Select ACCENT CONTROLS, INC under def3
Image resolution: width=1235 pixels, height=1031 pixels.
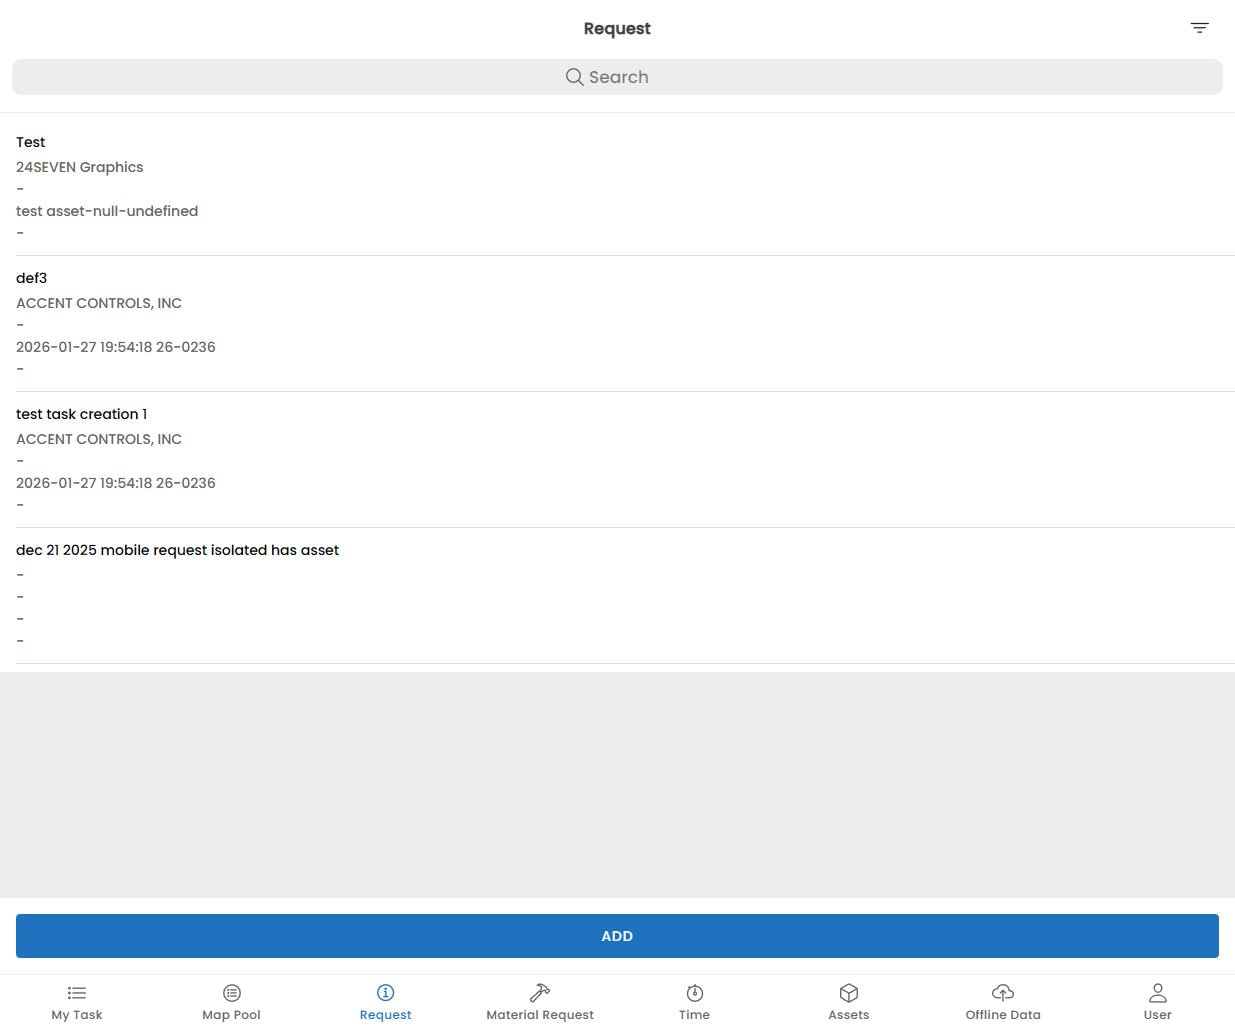[x=99, y=303]
